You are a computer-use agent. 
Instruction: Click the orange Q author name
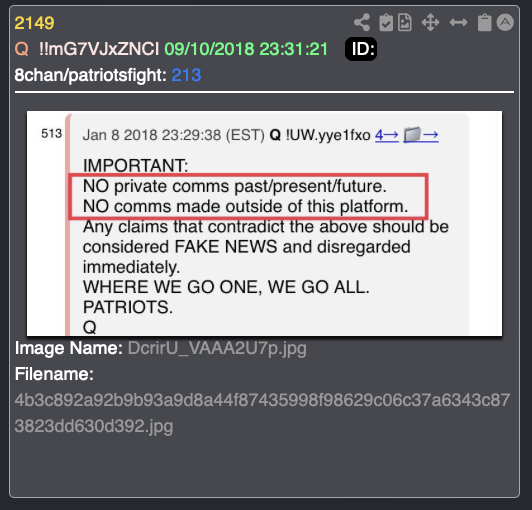[22, 49]
